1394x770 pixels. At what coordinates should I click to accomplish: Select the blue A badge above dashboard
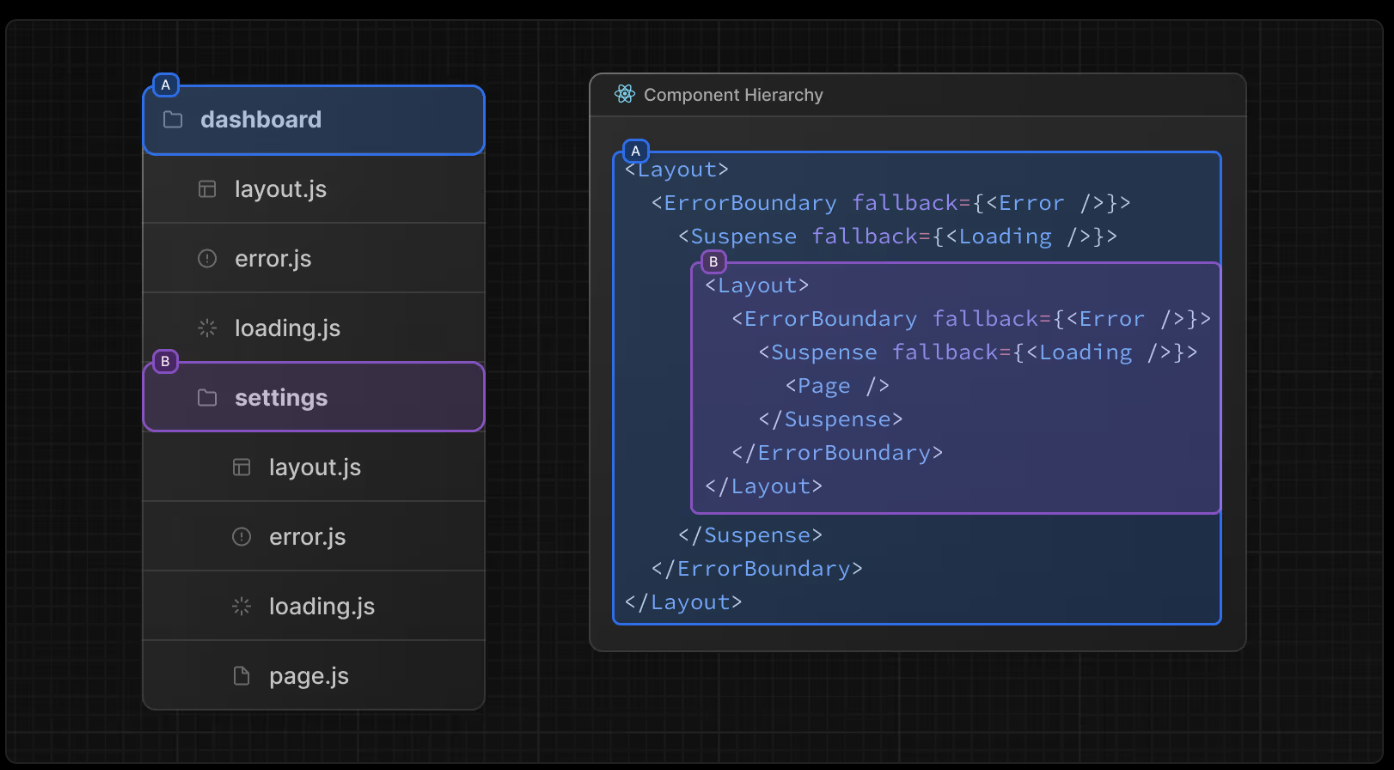[165, 85]
